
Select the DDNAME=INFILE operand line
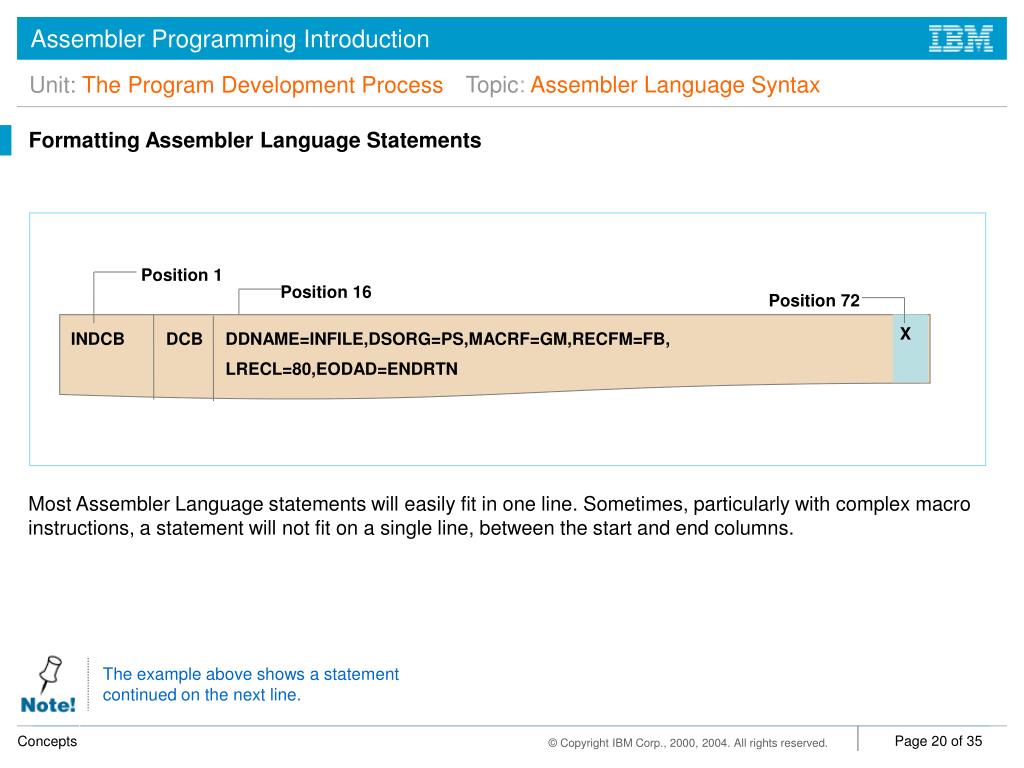tap(447, 339)
